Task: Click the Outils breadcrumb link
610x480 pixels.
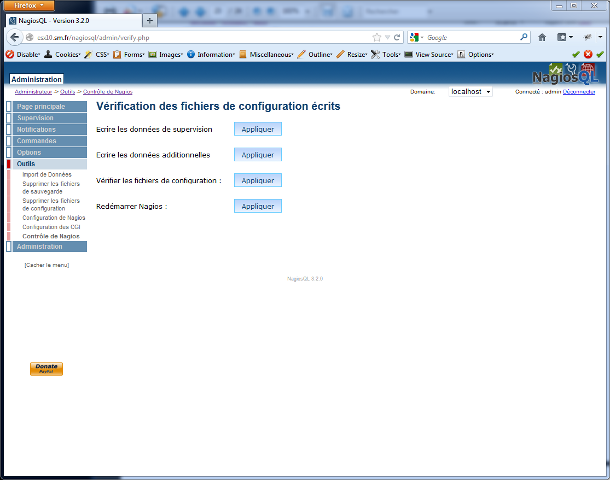Action: [x=67, y=92]
